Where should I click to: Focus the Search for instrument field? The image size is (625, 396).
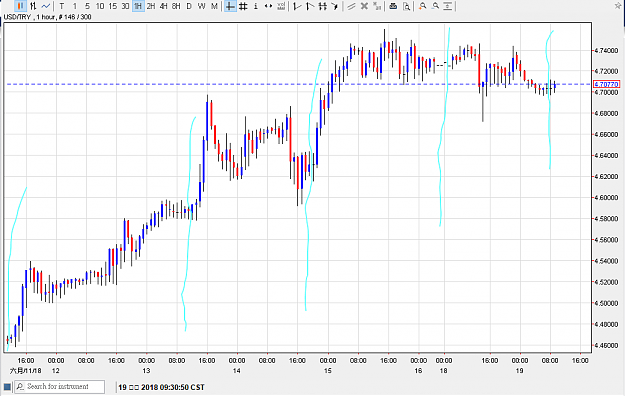pos(60,386)
